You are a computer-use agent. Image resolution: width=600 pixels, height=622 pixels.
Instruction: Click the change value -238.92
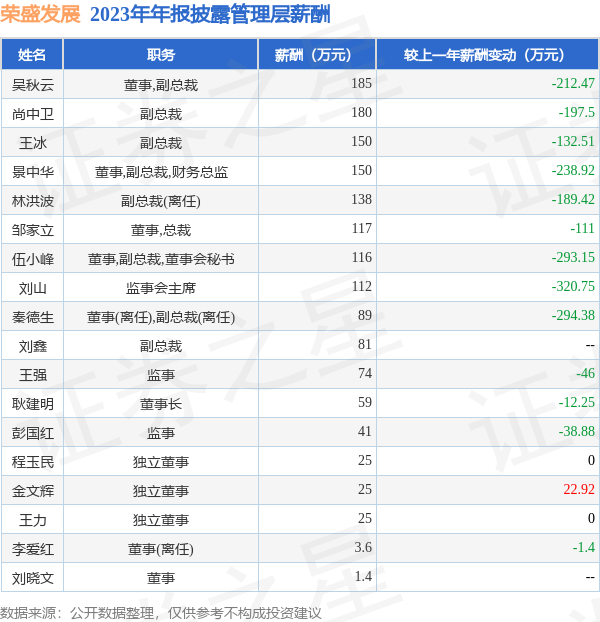pyautogui.click(x=573, y=170)
